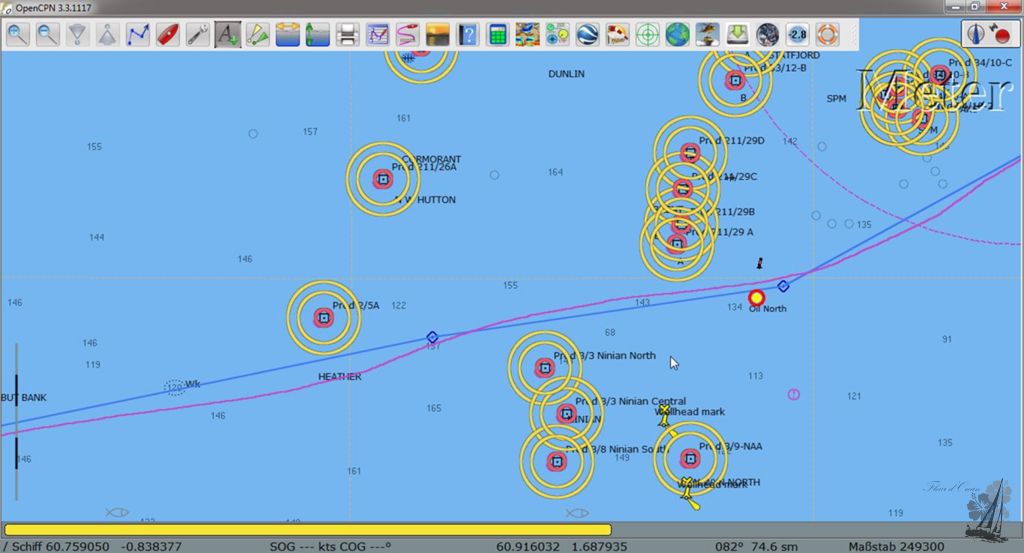Drop a man overboard lifebuoy marker
The width and height of the screenshot is (1024, 553).
click(827, 34)
